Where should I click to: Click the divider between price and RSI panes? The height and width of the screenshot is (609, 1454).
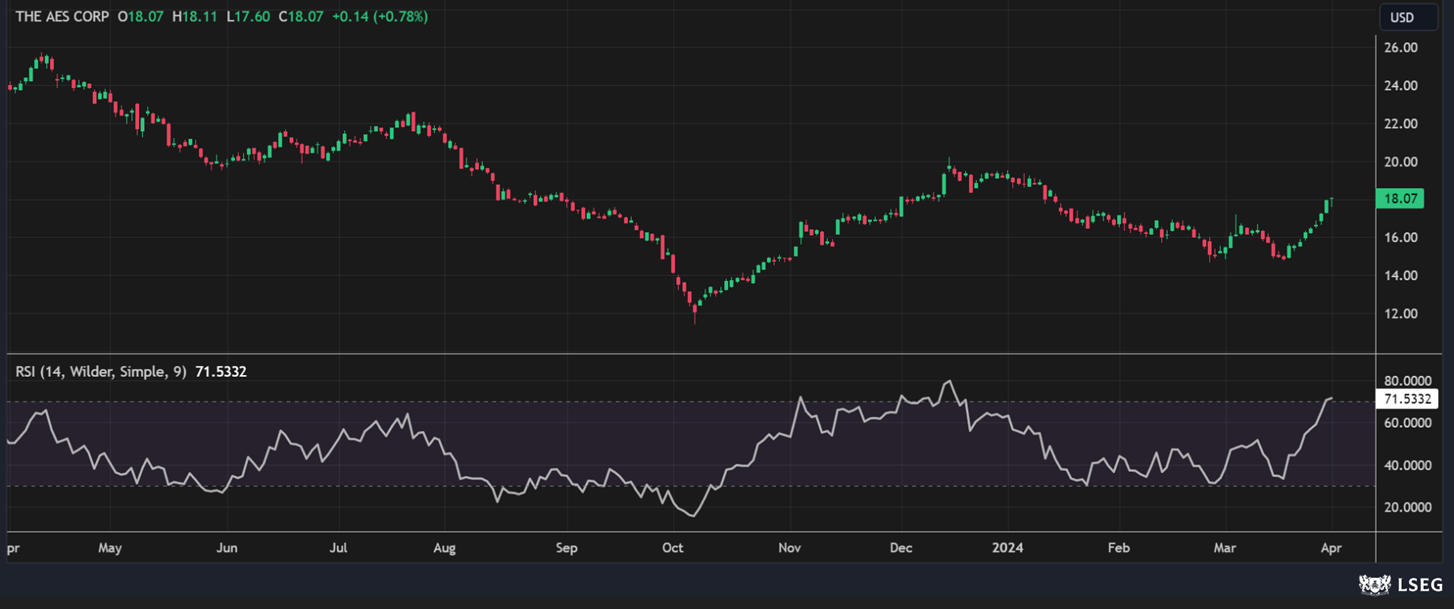(688, 354)
